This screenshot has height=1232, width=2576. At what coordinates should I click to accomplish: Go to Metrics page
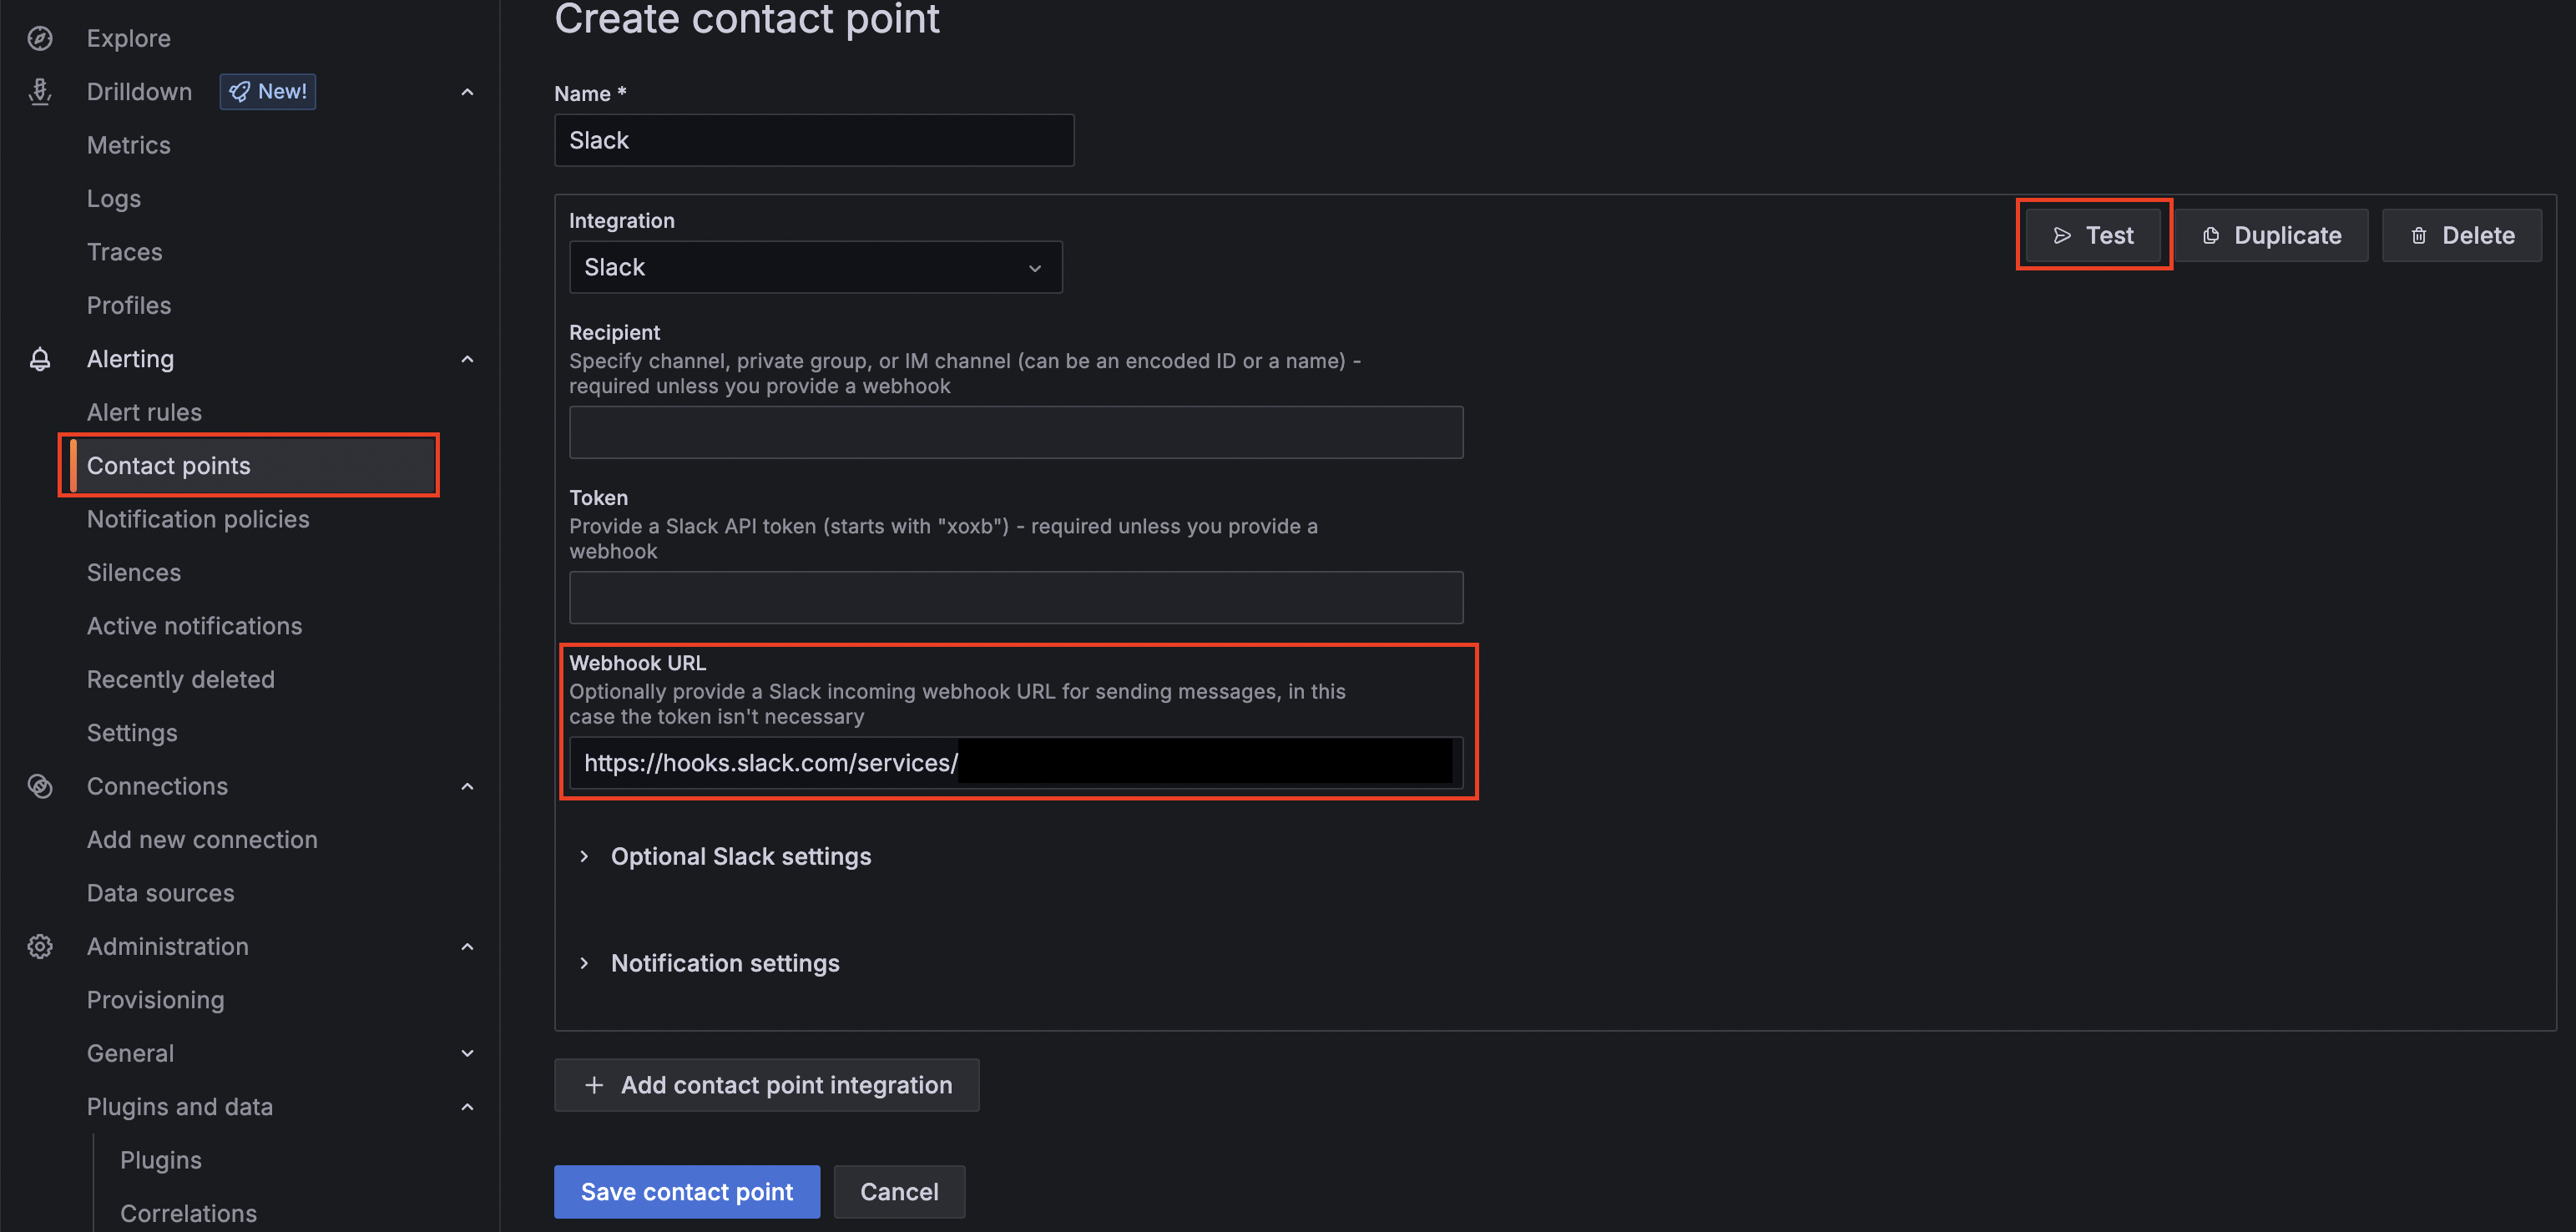tap(128, 145)
